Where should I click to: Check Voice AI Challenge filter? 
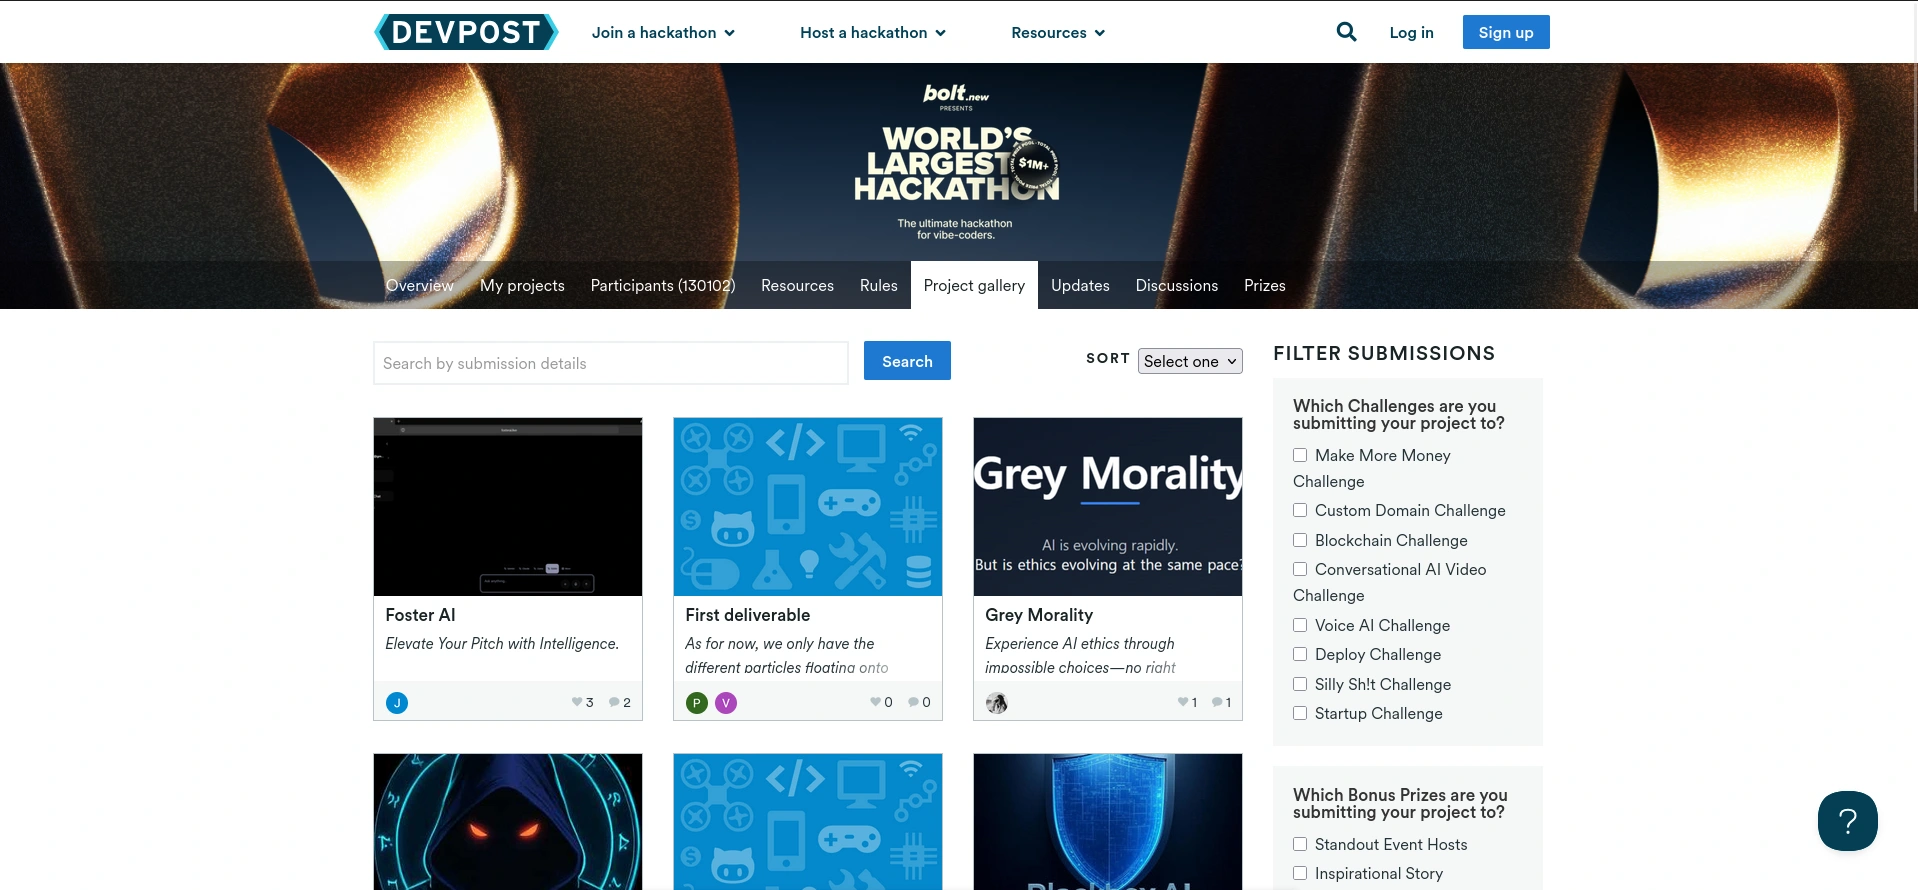(1300, 625)
